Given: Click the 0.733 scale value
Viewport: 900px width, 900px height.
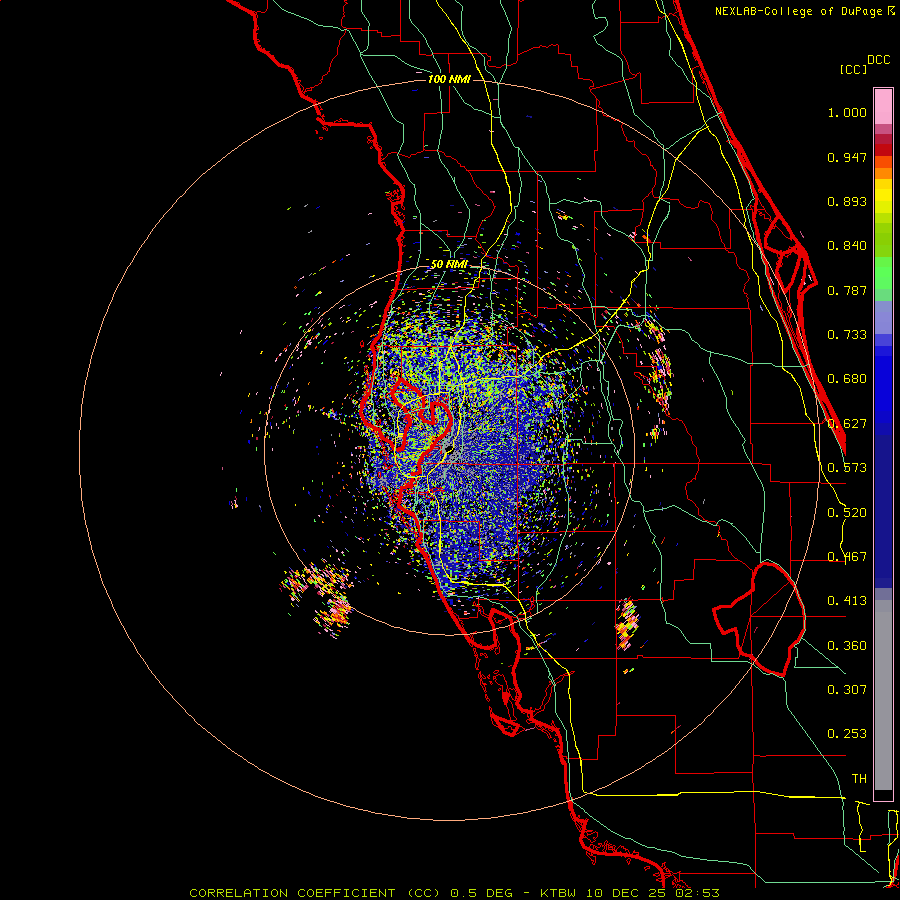Looking at the screenshot, I should coord(847,335).
